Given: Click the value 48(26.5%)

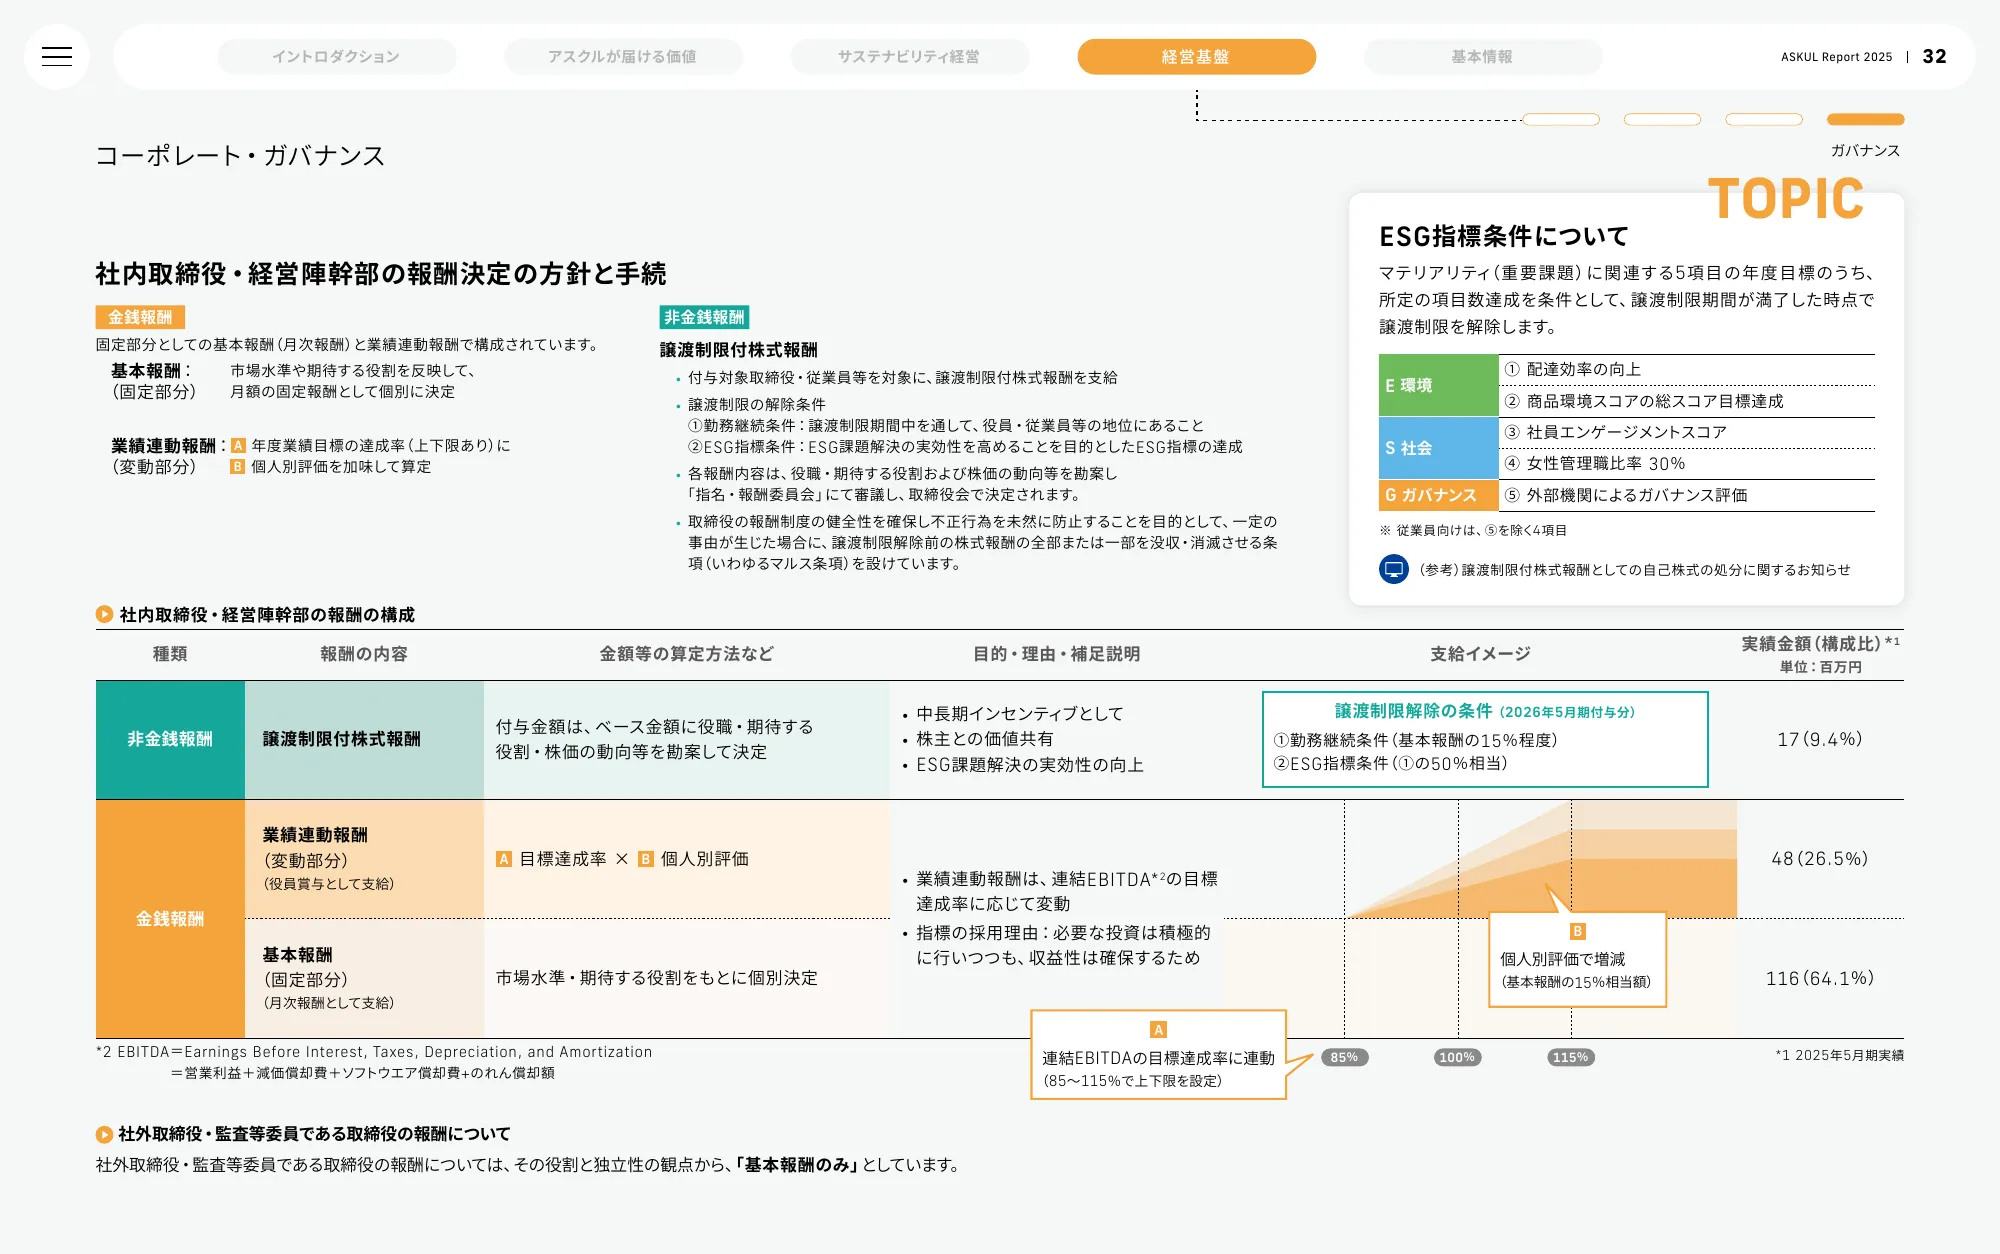Looking at the screenshot, I should coord(1820,859).
